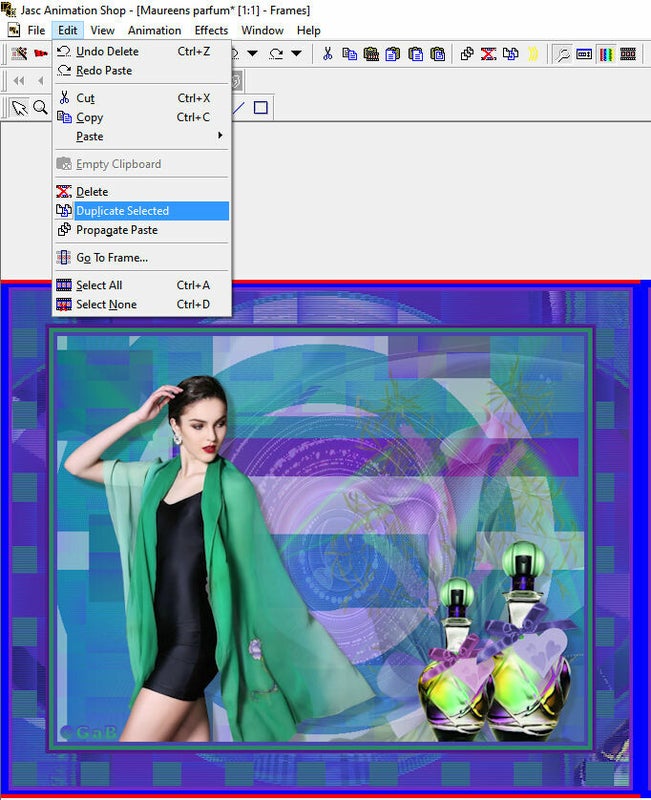Toggle the magnifier view button in the toolbar

tap(562, 54)
